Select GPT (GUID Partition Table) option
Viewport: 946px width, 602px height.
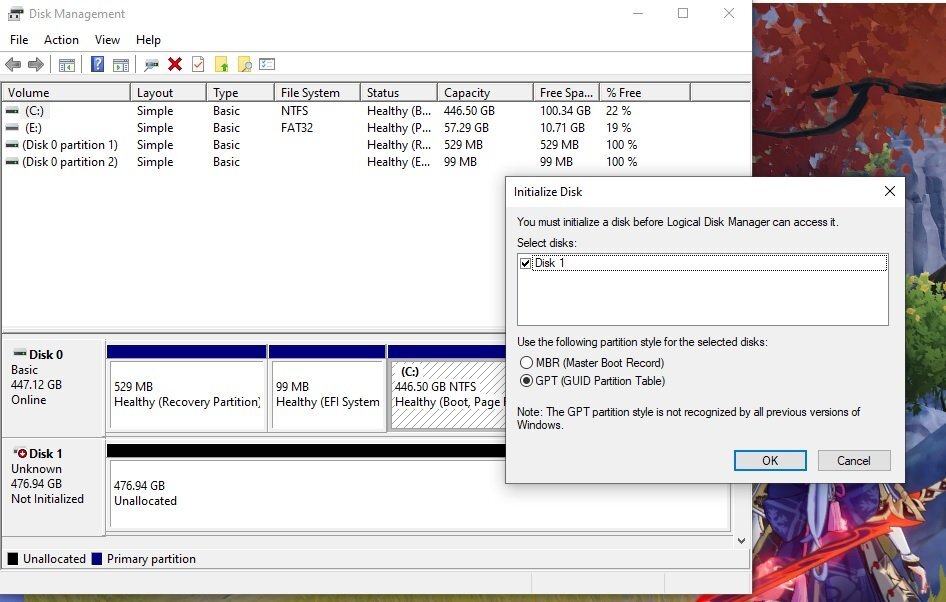(592, 381)
